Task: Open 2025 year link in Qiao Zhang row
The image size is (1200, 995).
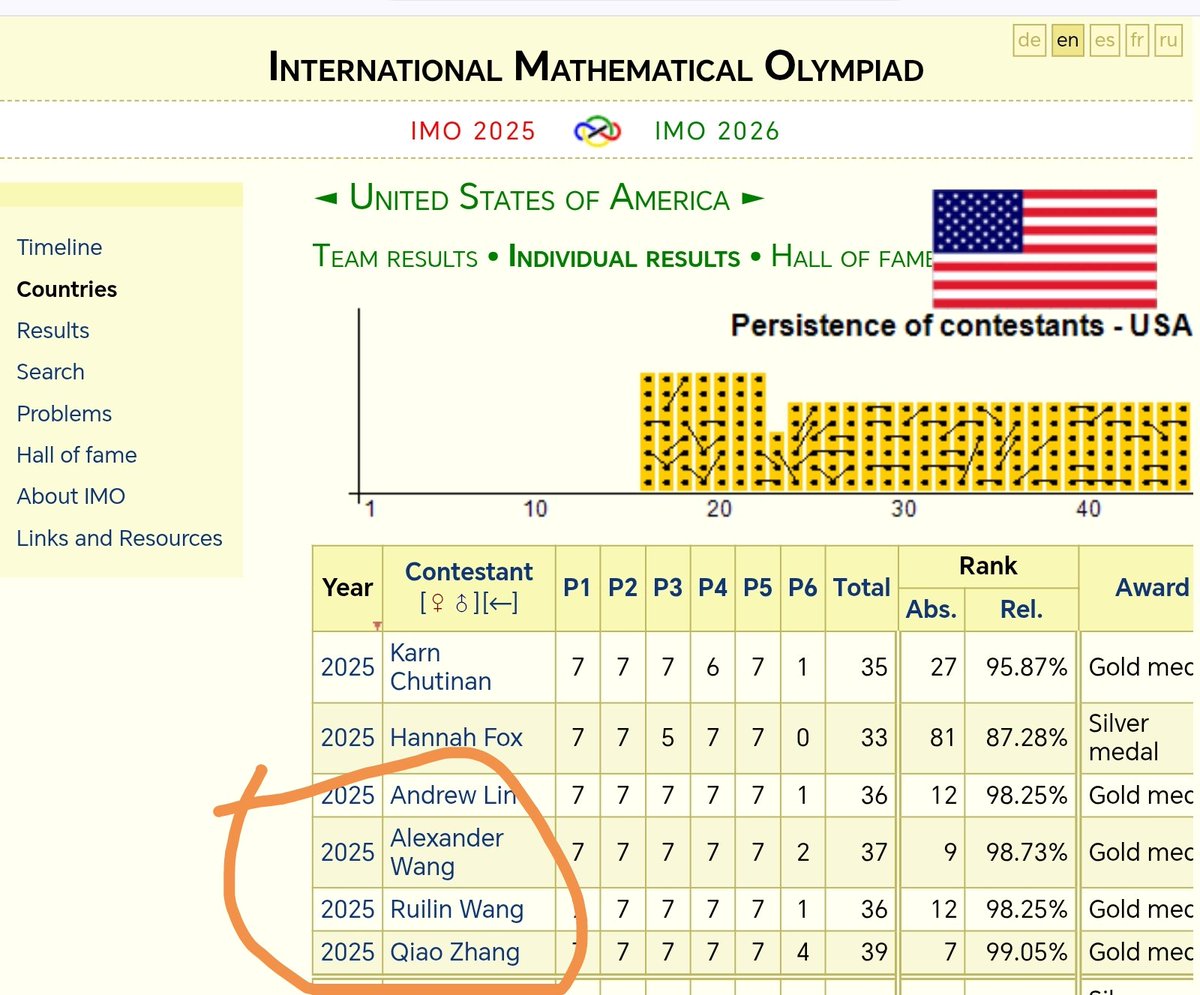Action: [x=347, y=951]
